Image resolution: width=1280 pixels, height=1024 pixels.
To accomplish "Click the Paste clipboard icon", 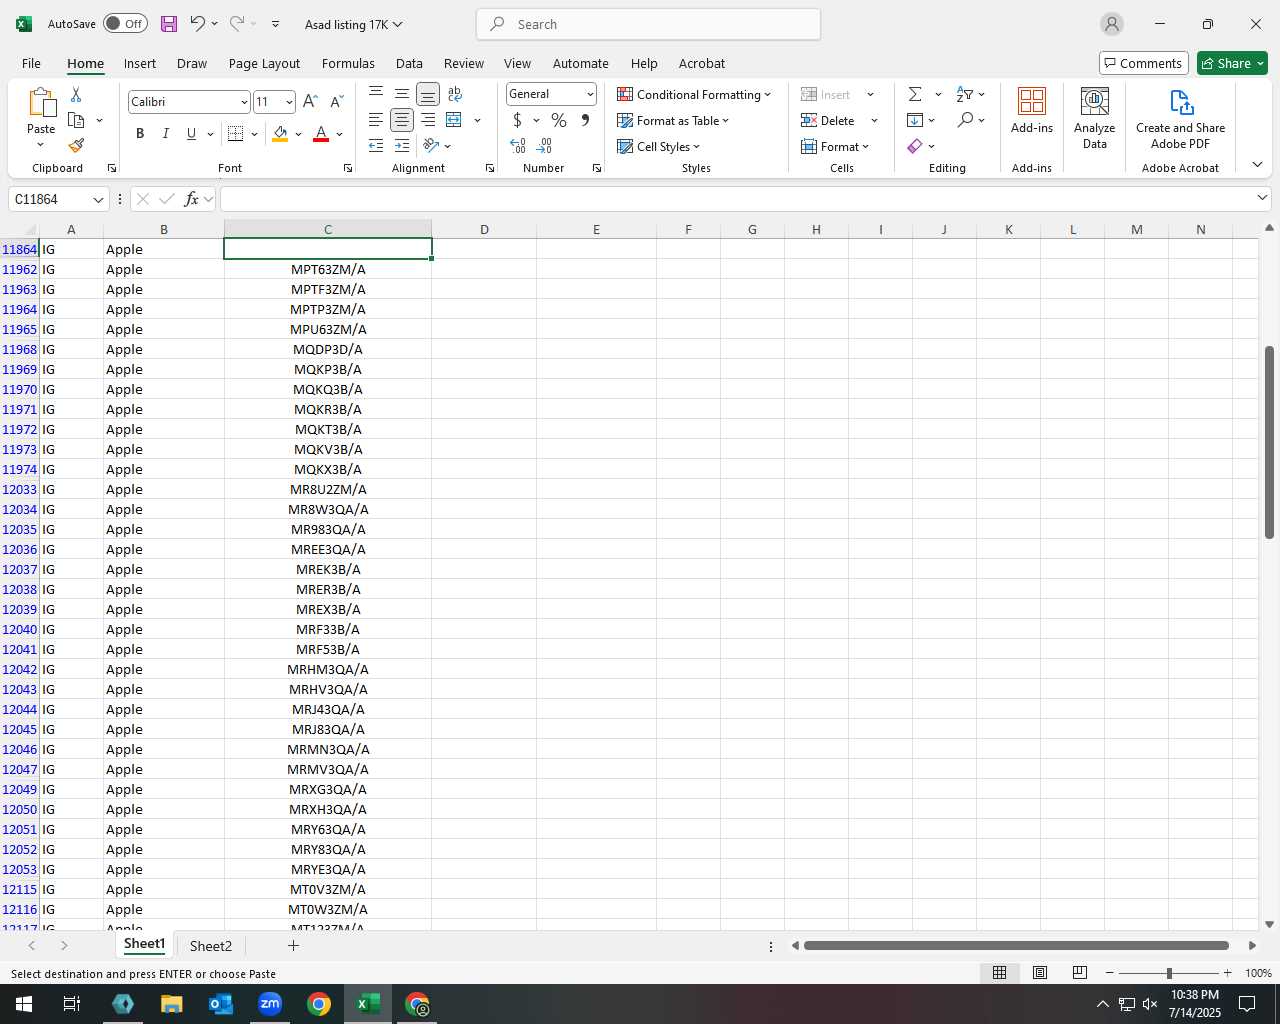I will (x=41, y=103).
